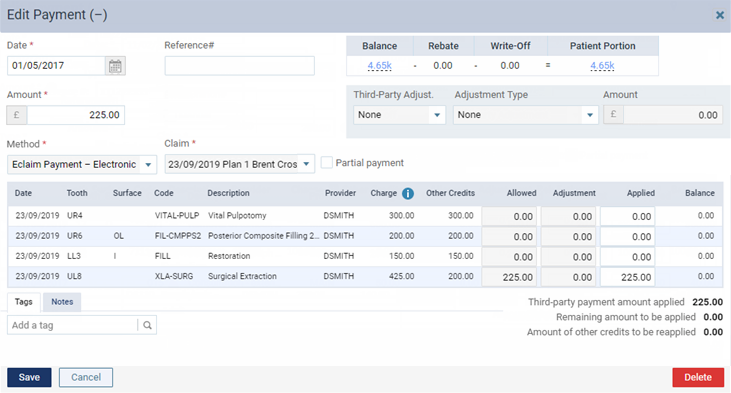This screenshot has width=731, height=393.
Task: Click the Write-Off header in summary
Action: (510, 46)
